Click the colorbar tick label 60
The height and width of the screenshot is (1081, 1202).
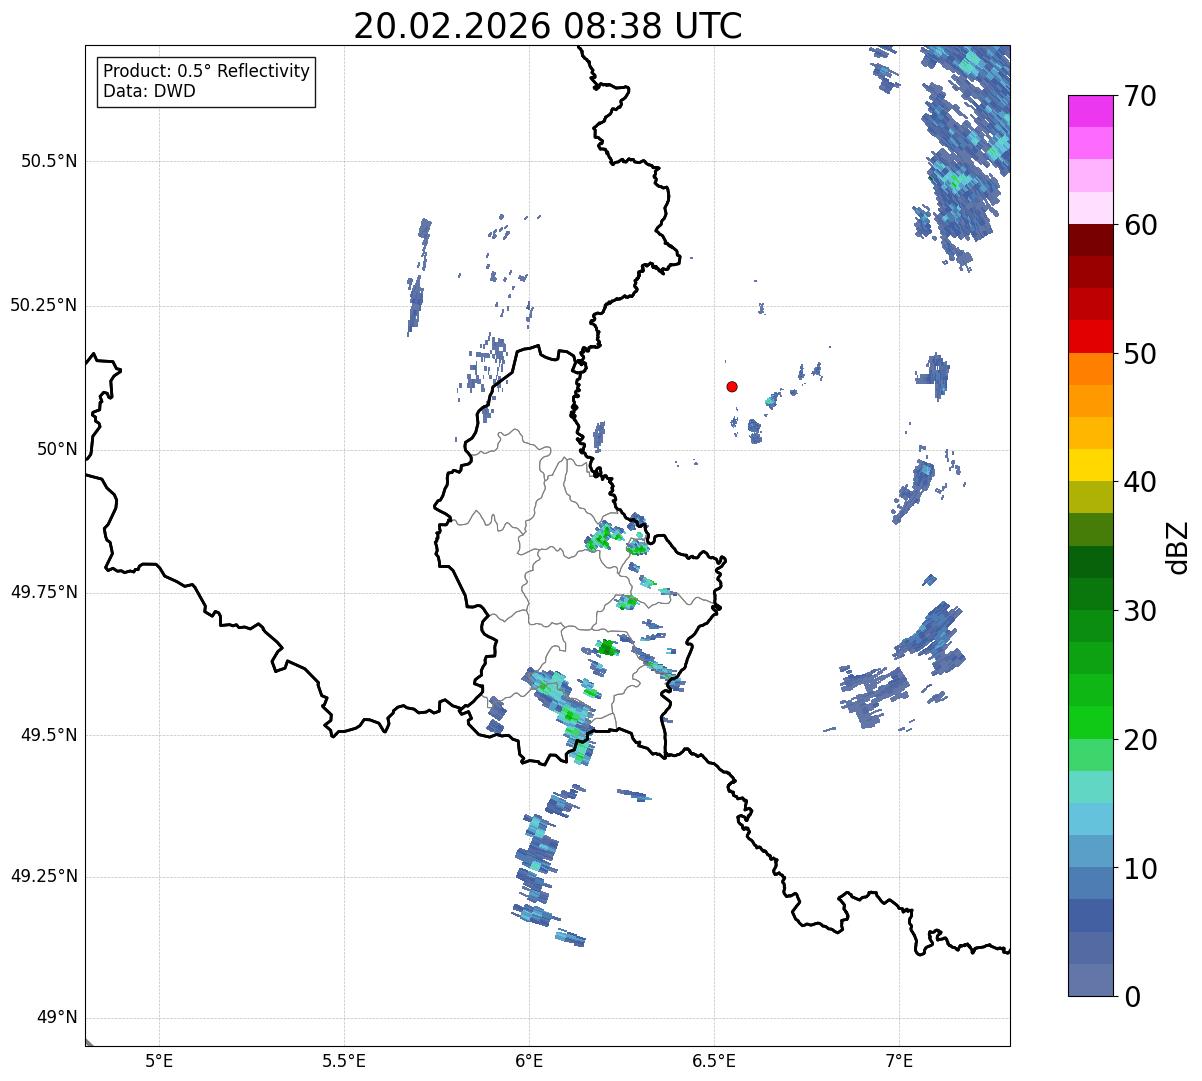[x=1140, y=225]
